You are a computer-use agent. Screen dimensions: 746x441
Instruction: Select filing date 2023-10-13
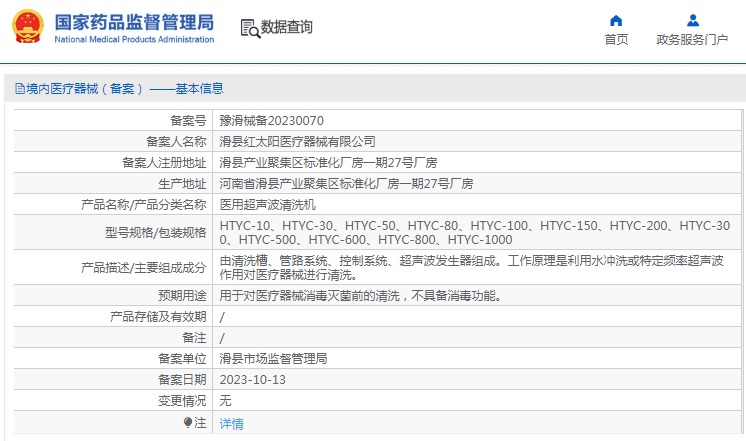point(253,380)
